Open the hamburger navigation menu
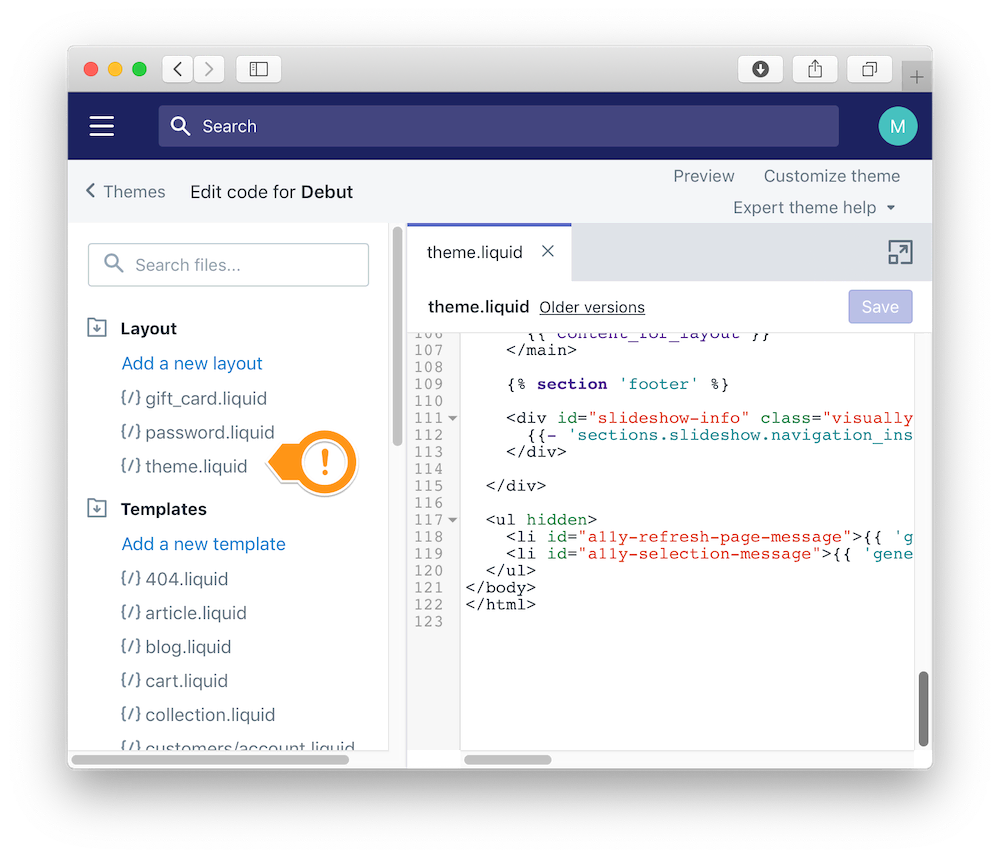 tap(101, 126)
